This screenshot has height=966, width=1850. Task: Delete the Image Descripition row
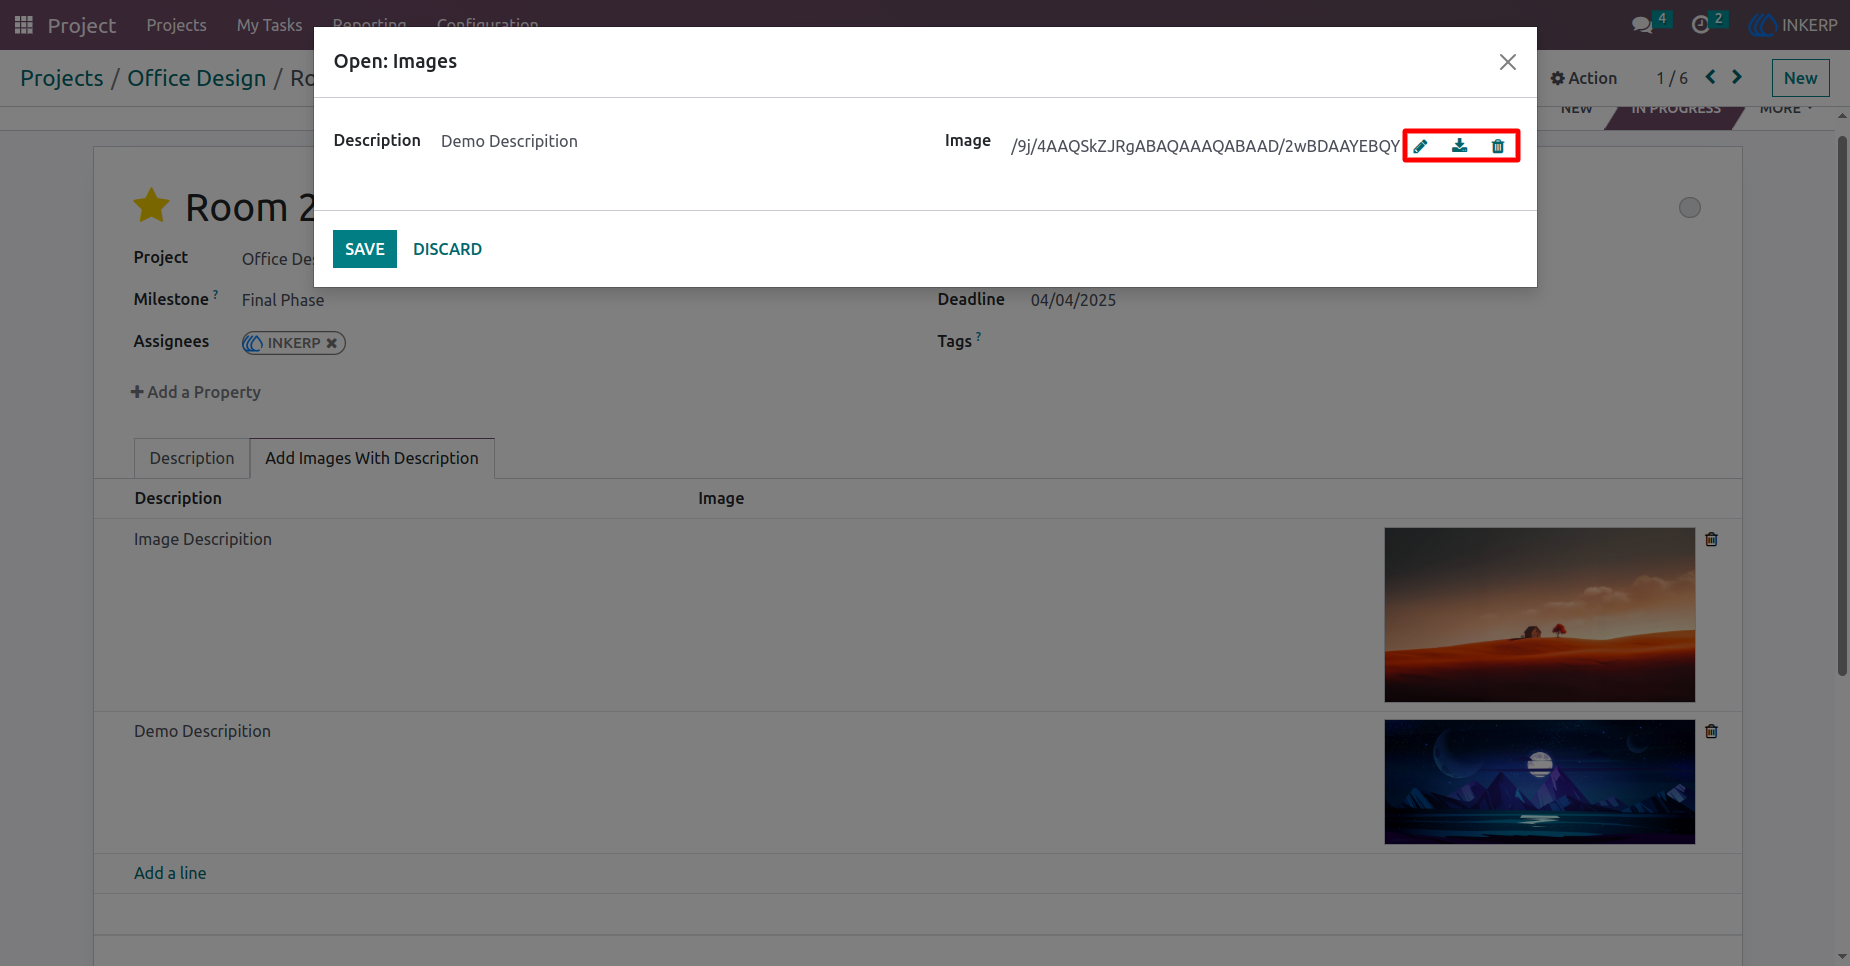coord(1711,539)
